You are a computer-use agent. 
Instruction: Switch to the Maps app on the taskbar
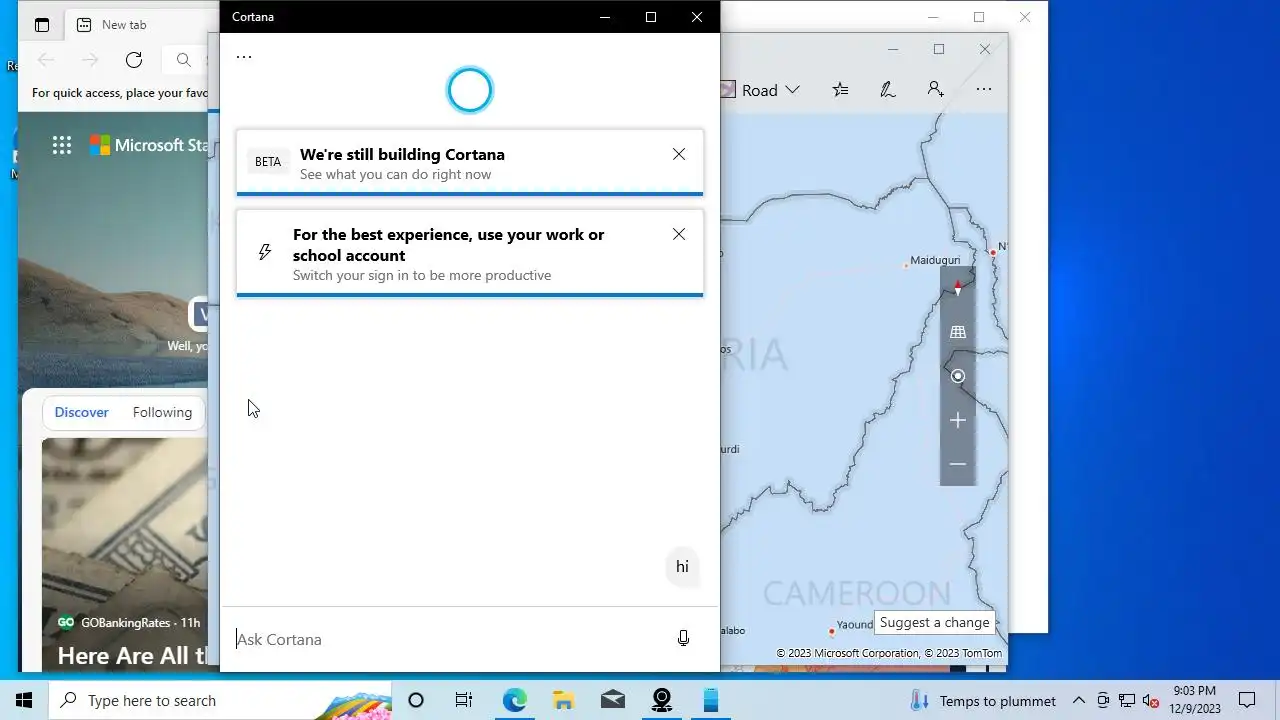662,700
